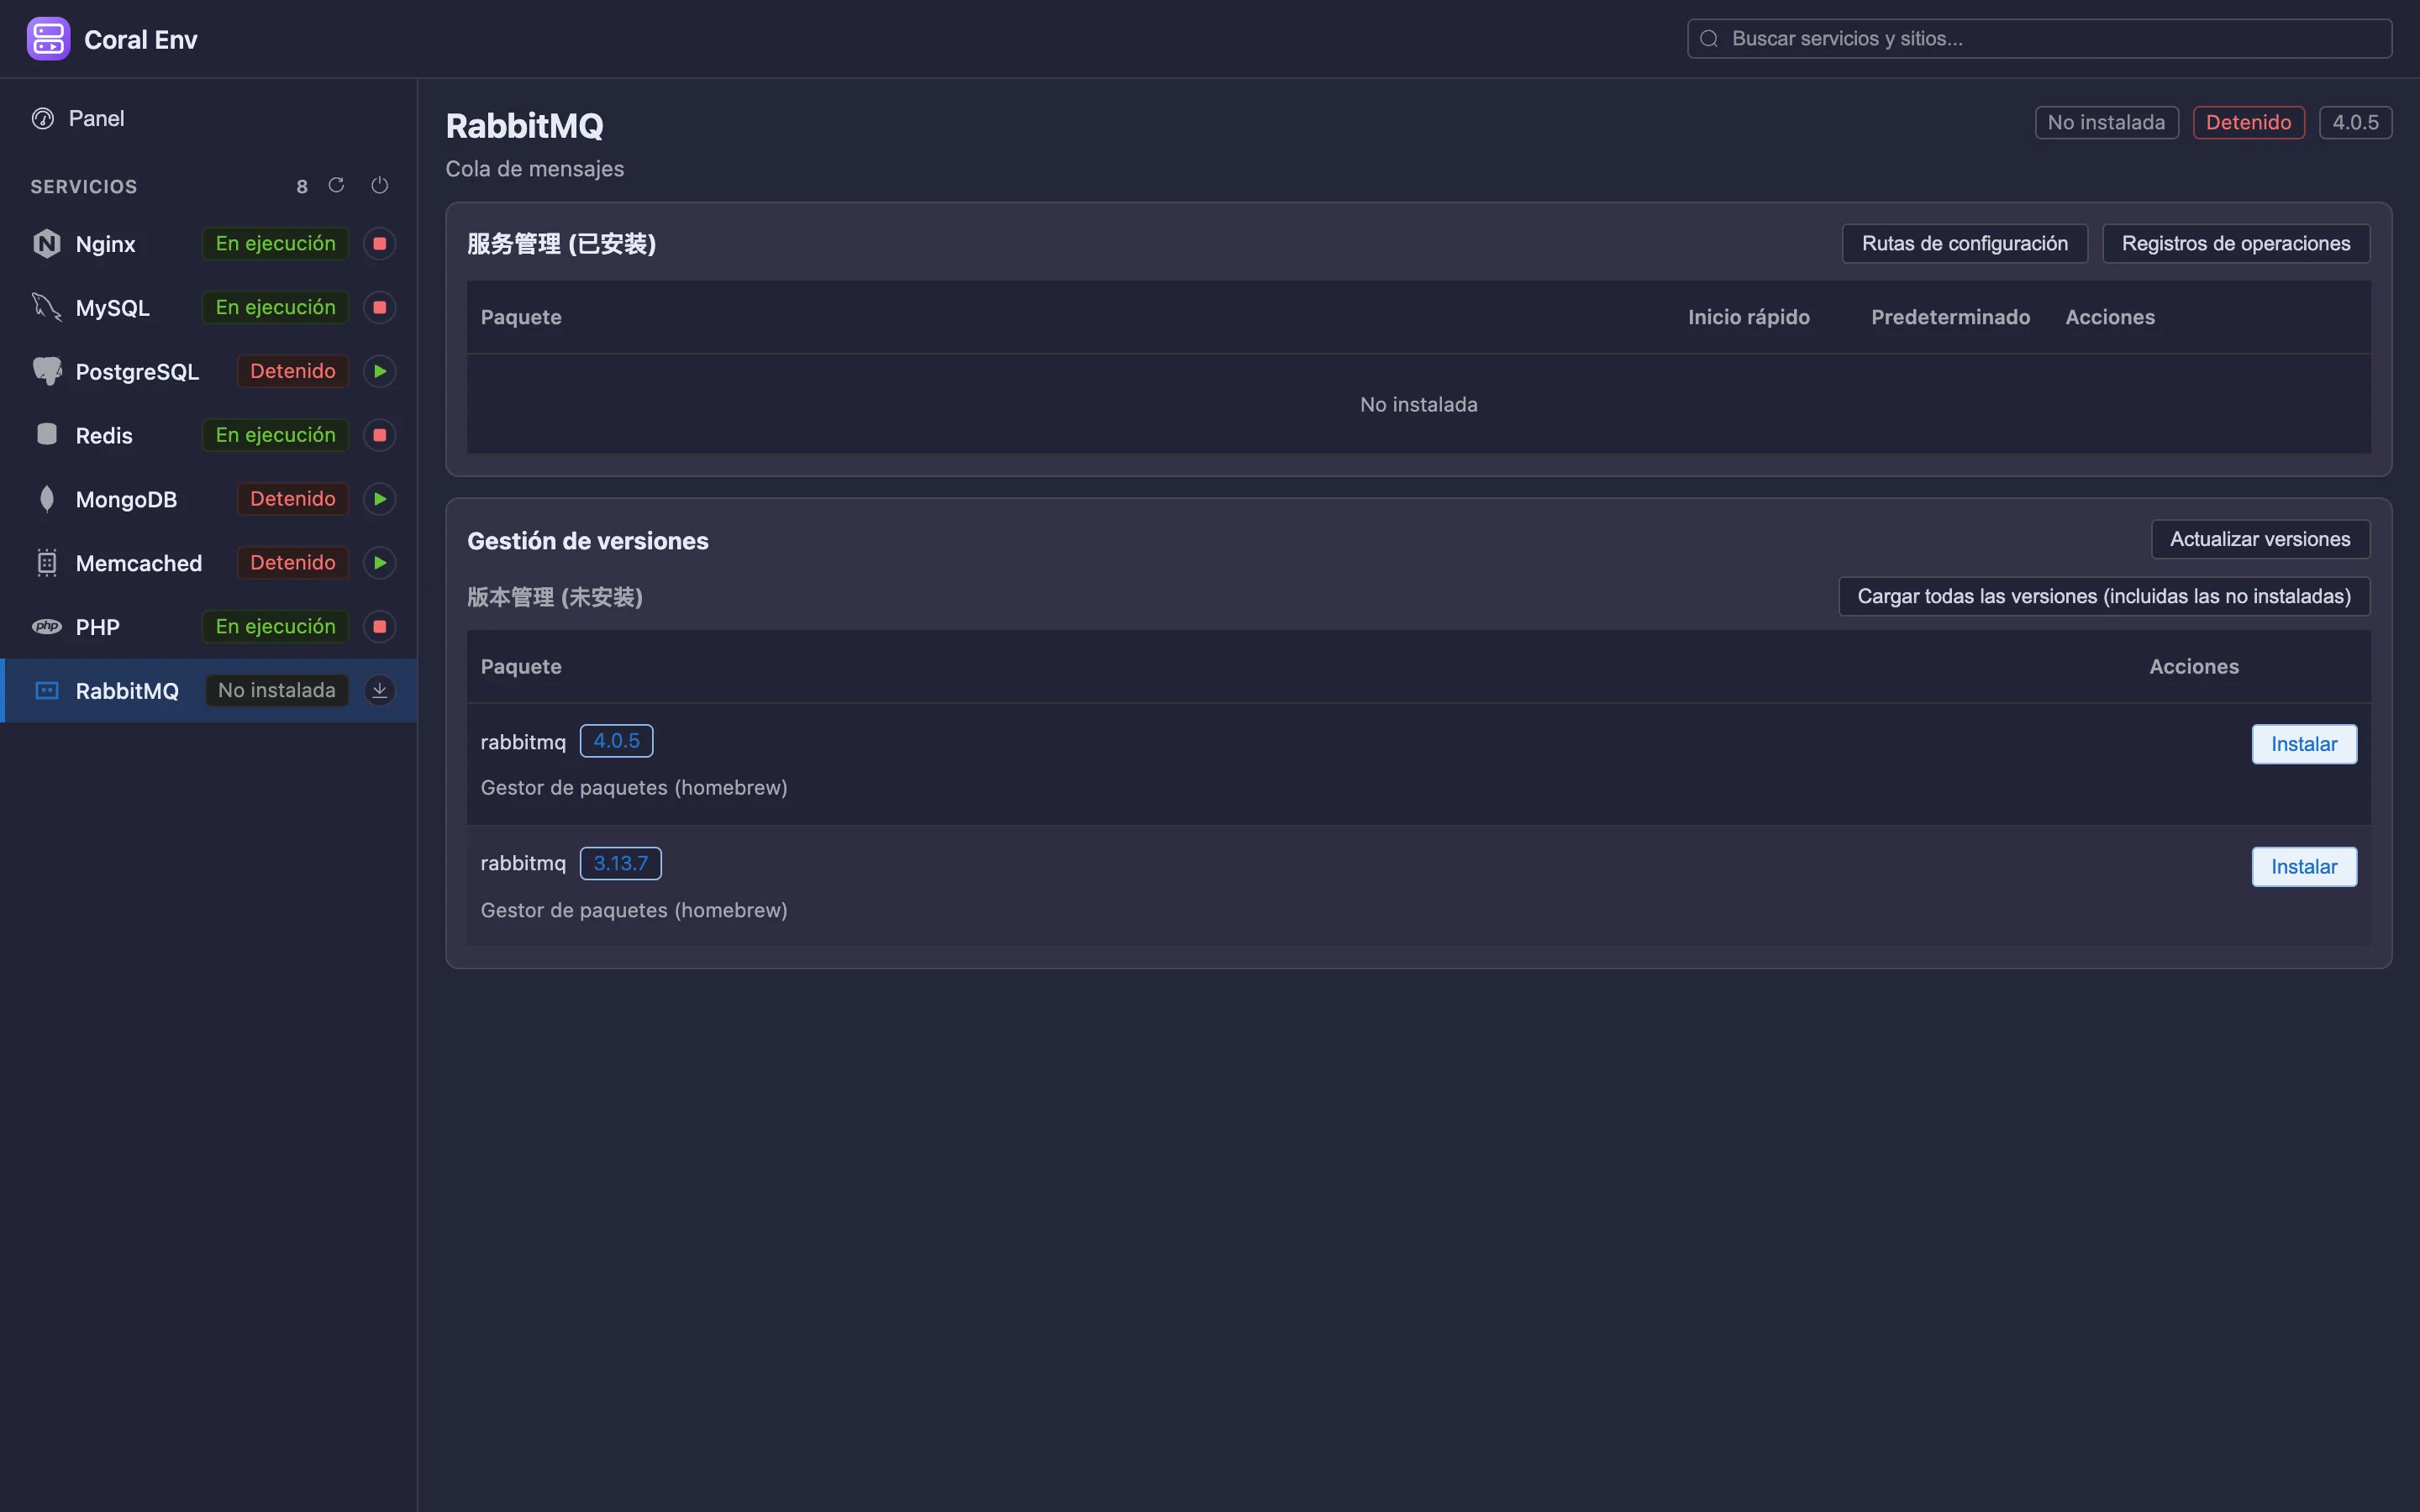Open the Panel dashboard item
The image size is (2420, 1512).
209,118
